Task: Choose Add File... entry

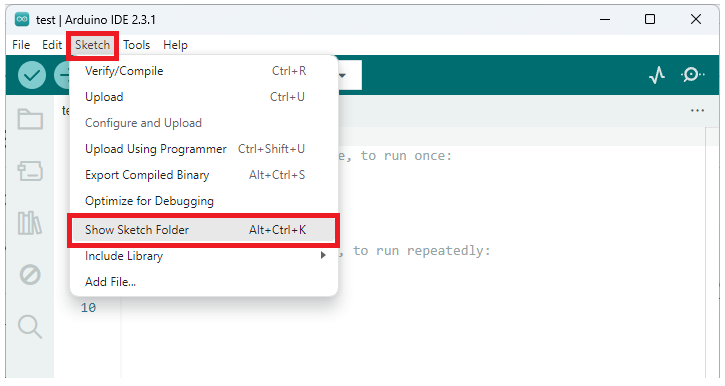Action: coord(203,282)
